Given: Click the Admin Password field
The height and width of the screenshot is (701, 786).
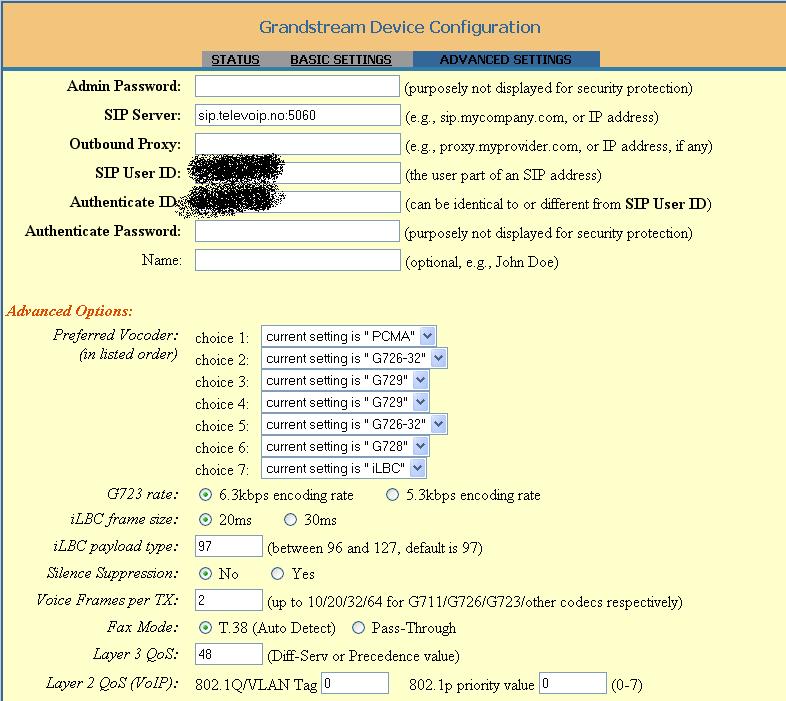Looking at the screenshot, I should [297, 86].
